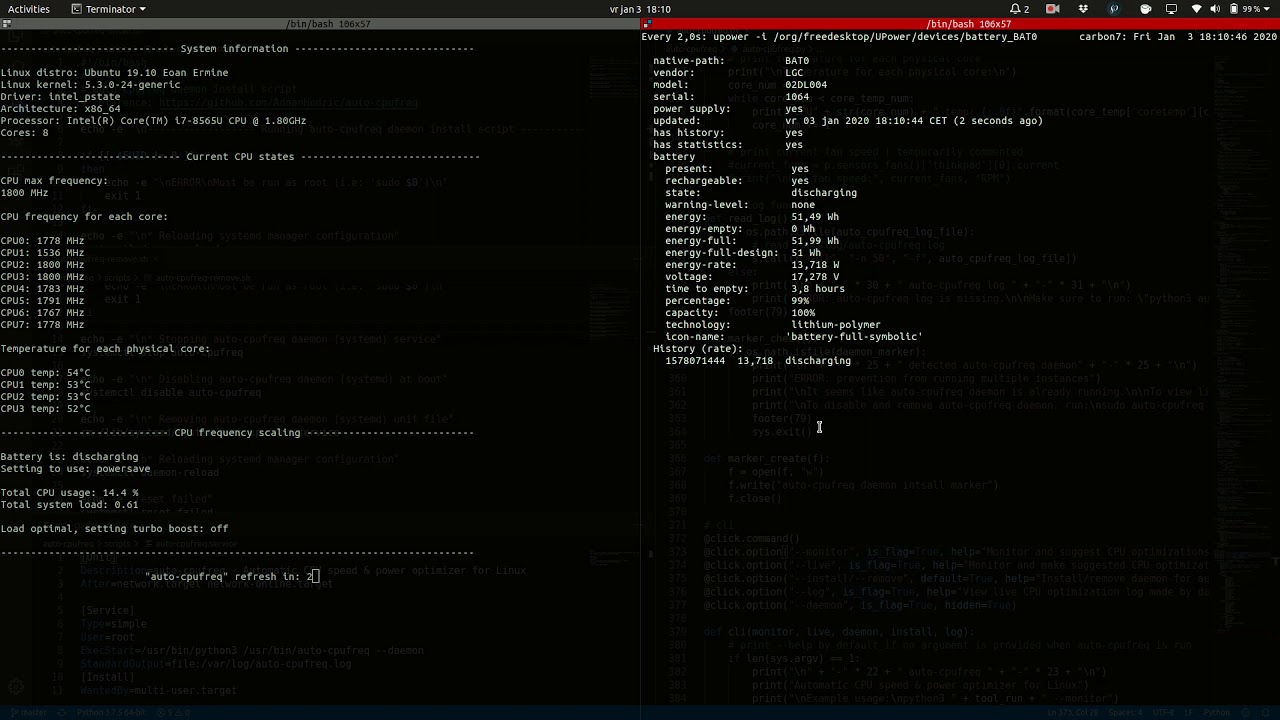The height and width of the screenshot is (720, 1280).
Task: Toggle the Caffeine coffee cup icon
Action: pyautogui.click(x=1146, y=9)
